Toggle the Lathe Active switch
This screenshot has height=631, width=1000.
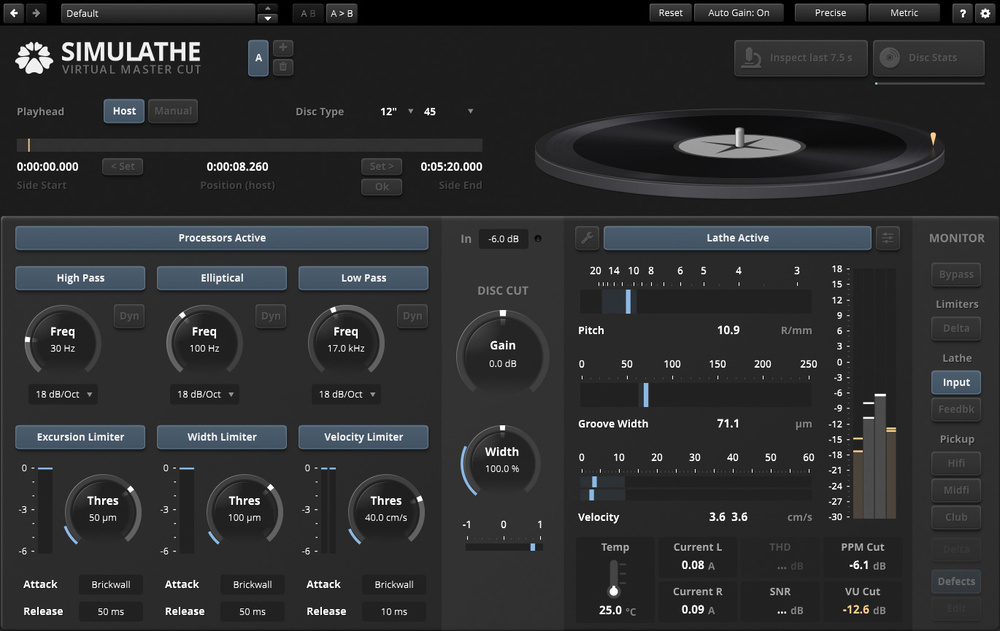tap(737, 238)
